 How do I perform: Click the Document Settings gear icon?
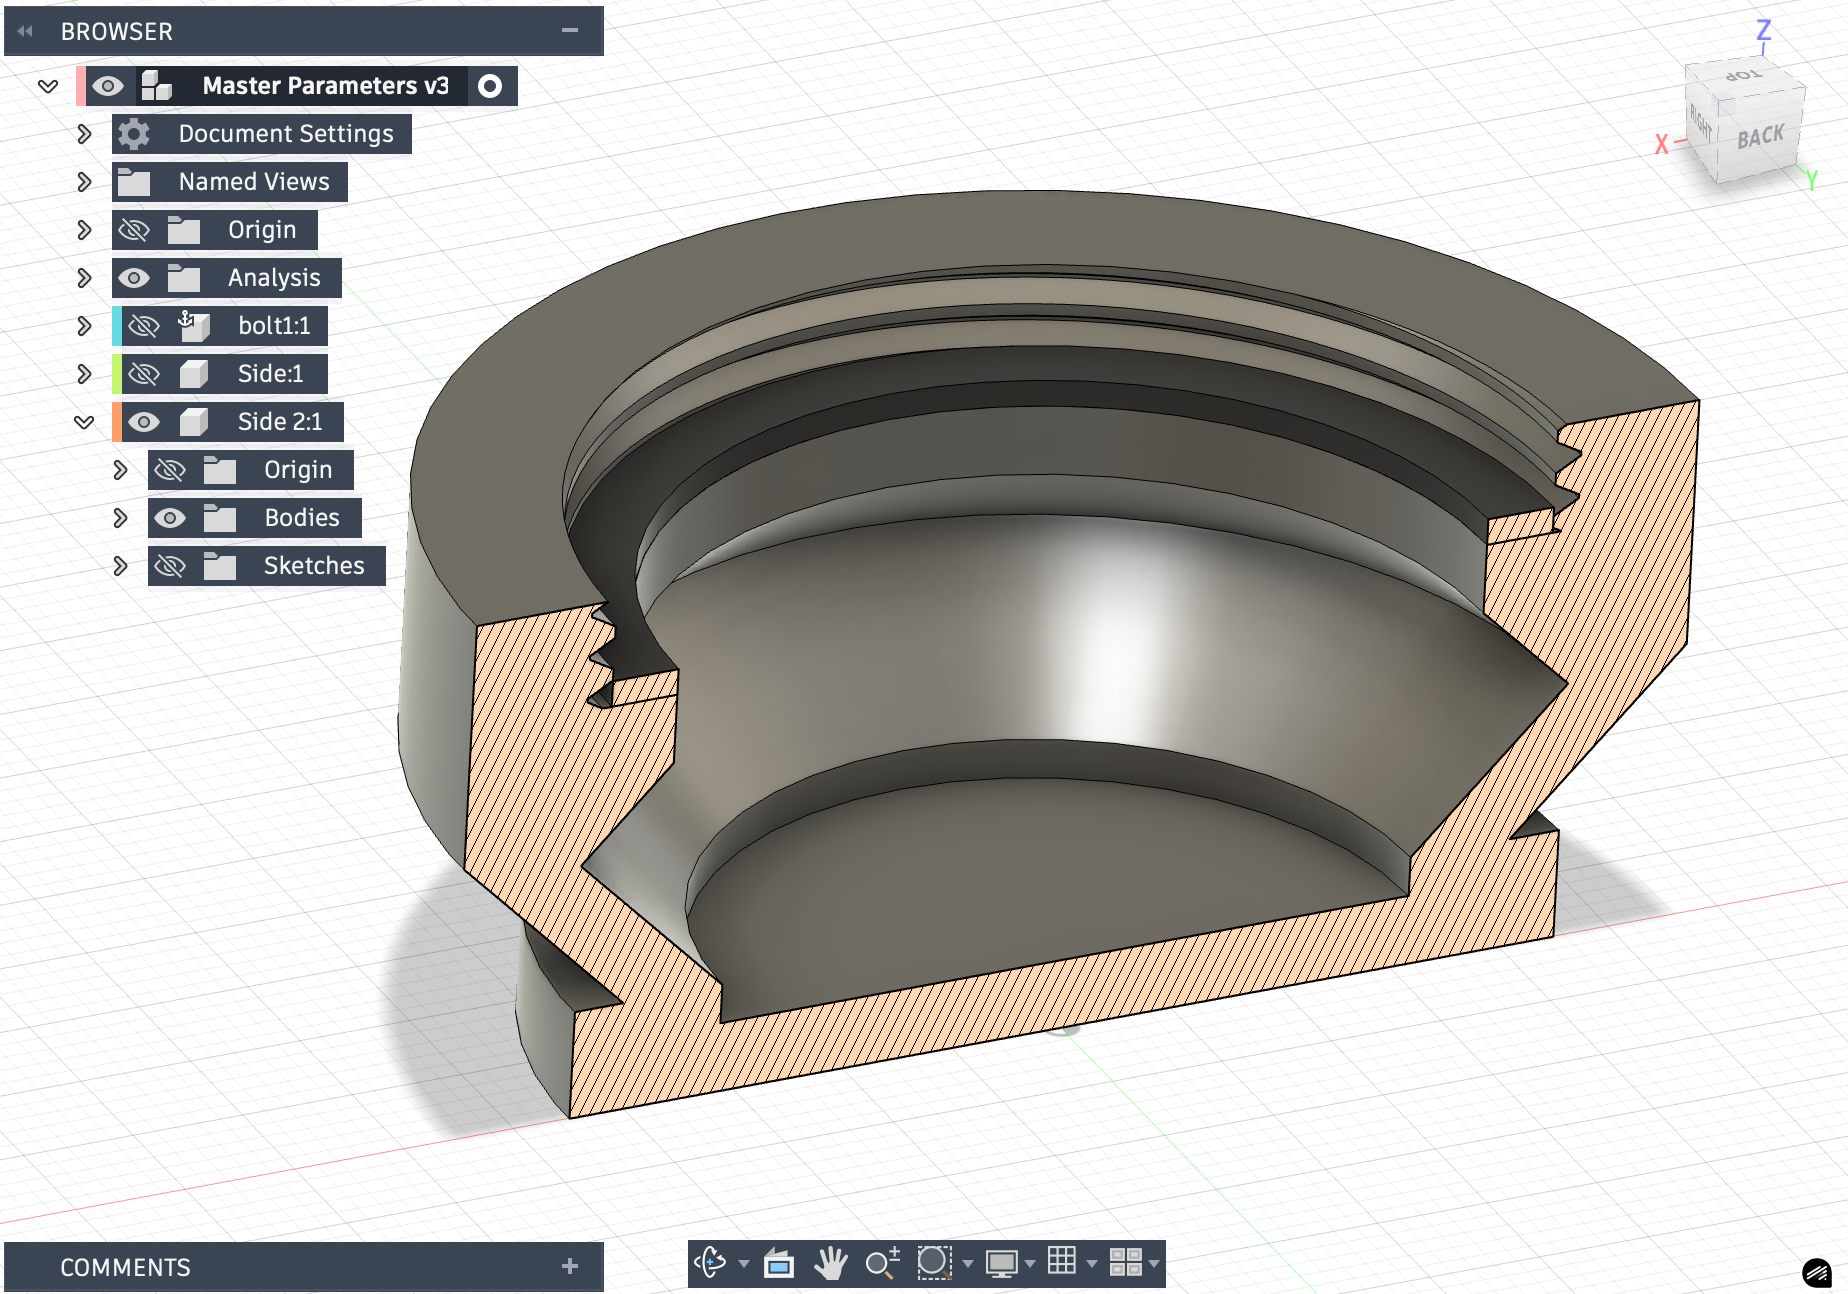133,133
